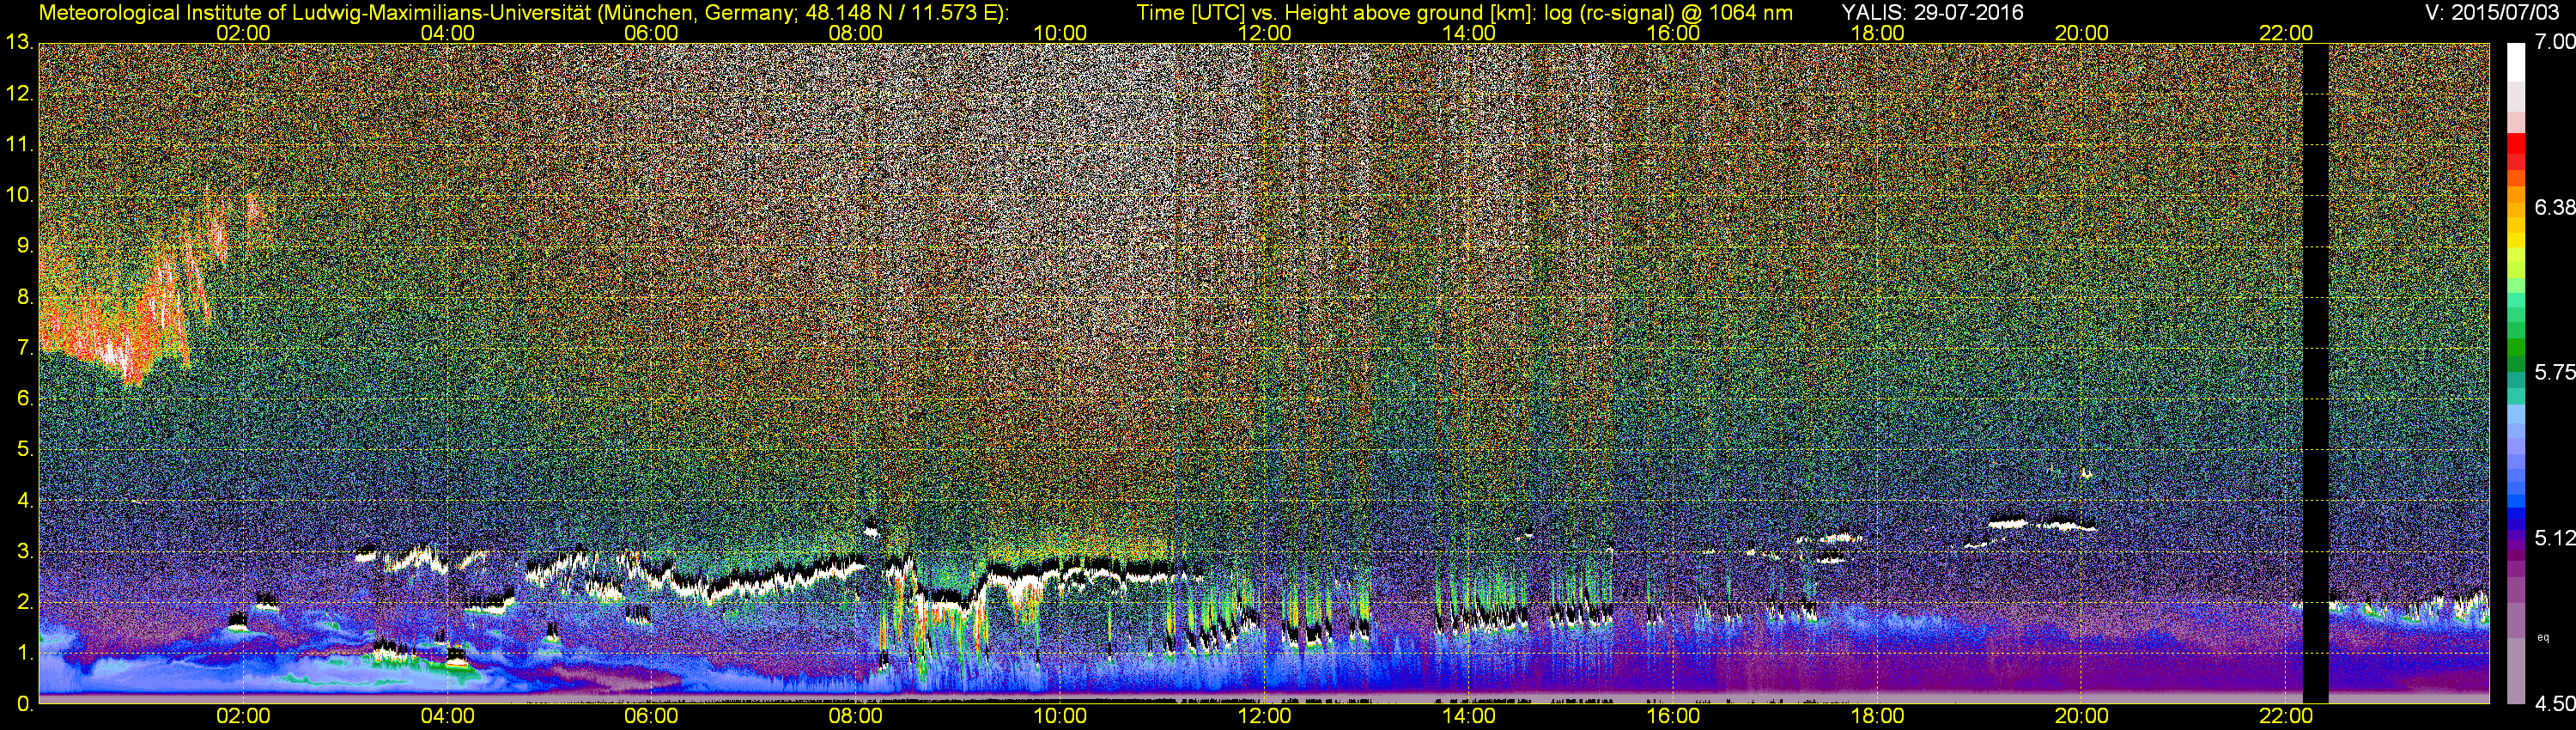This screenshot has height=730, width=2576.
Task: Select the 12:00 tick on the top time axis
Action: (x=1264, y=32)
